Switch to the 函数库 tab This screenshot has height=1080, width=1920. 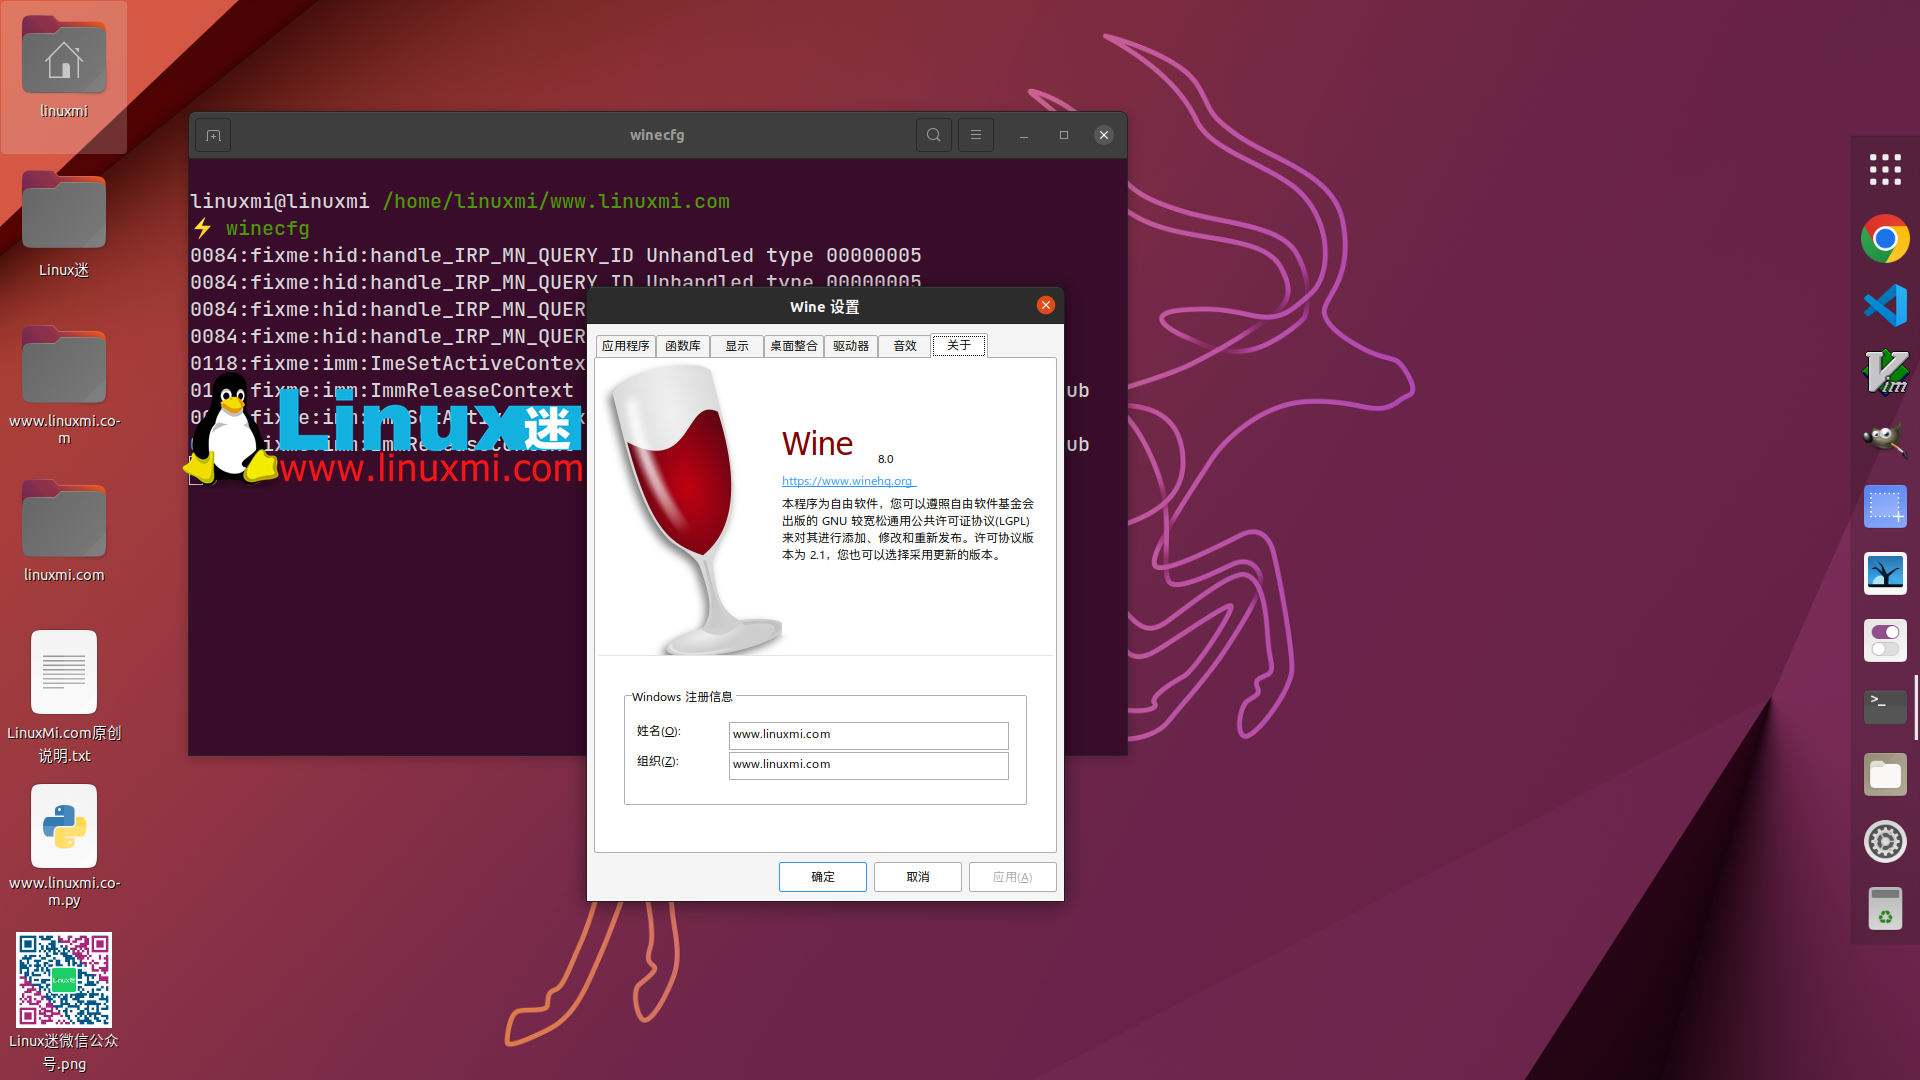tap(683, 346)
